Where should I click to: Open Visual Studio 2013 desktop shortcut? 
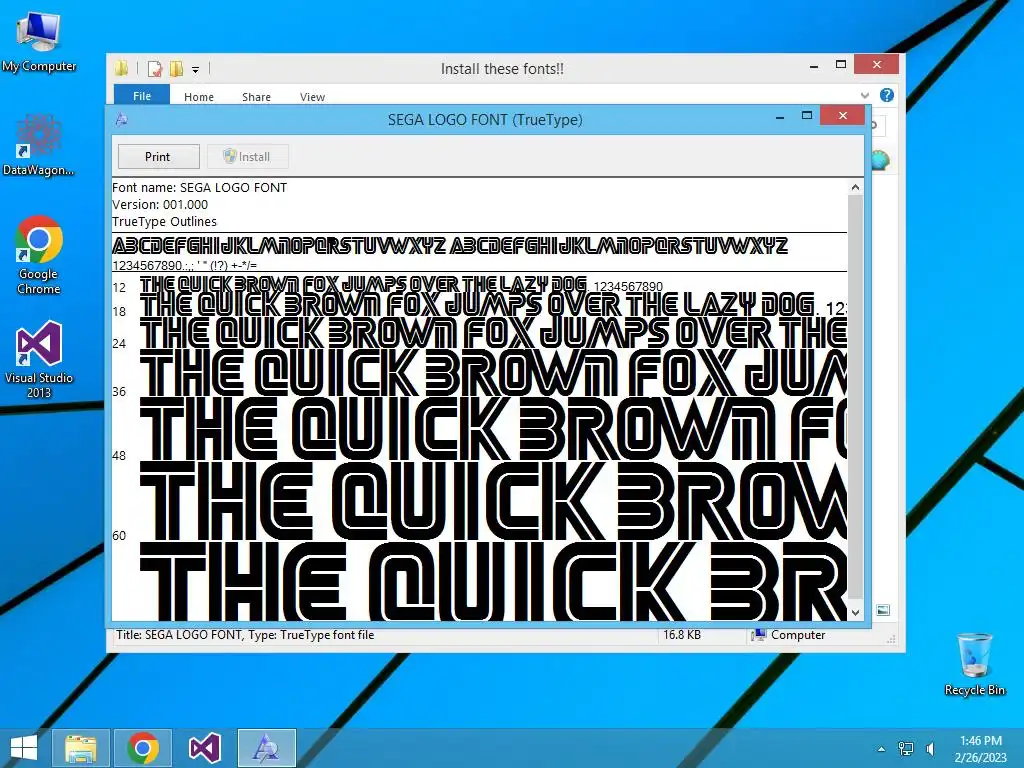[39, 359]
